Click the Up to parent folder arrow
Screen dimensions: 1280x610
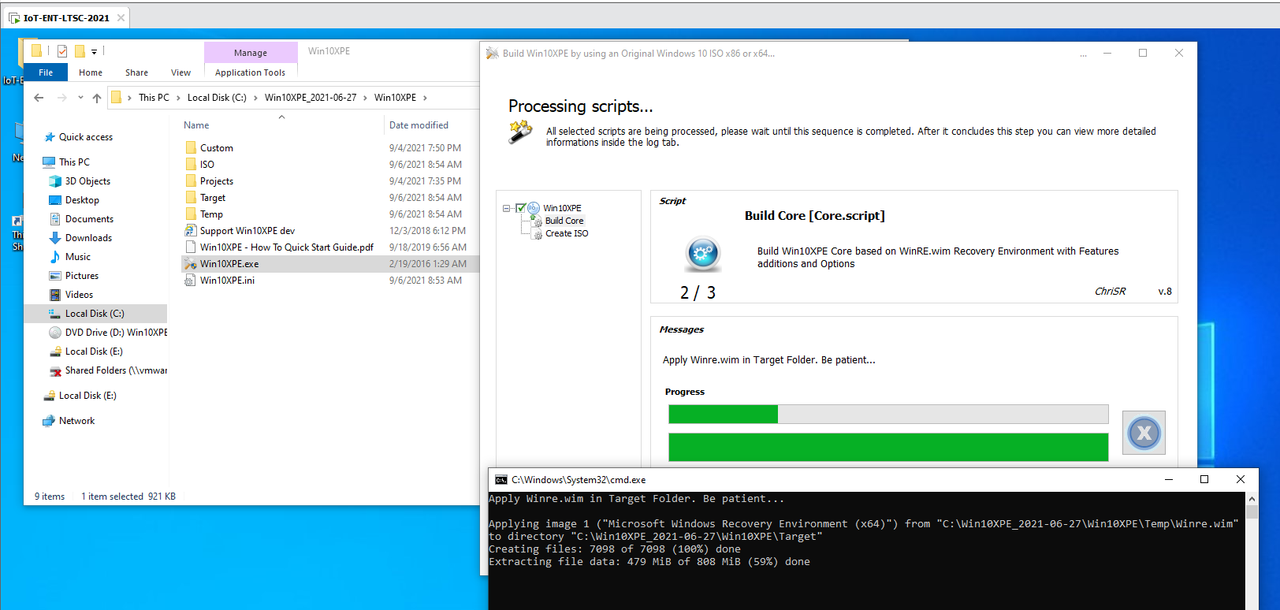point(97,97)
